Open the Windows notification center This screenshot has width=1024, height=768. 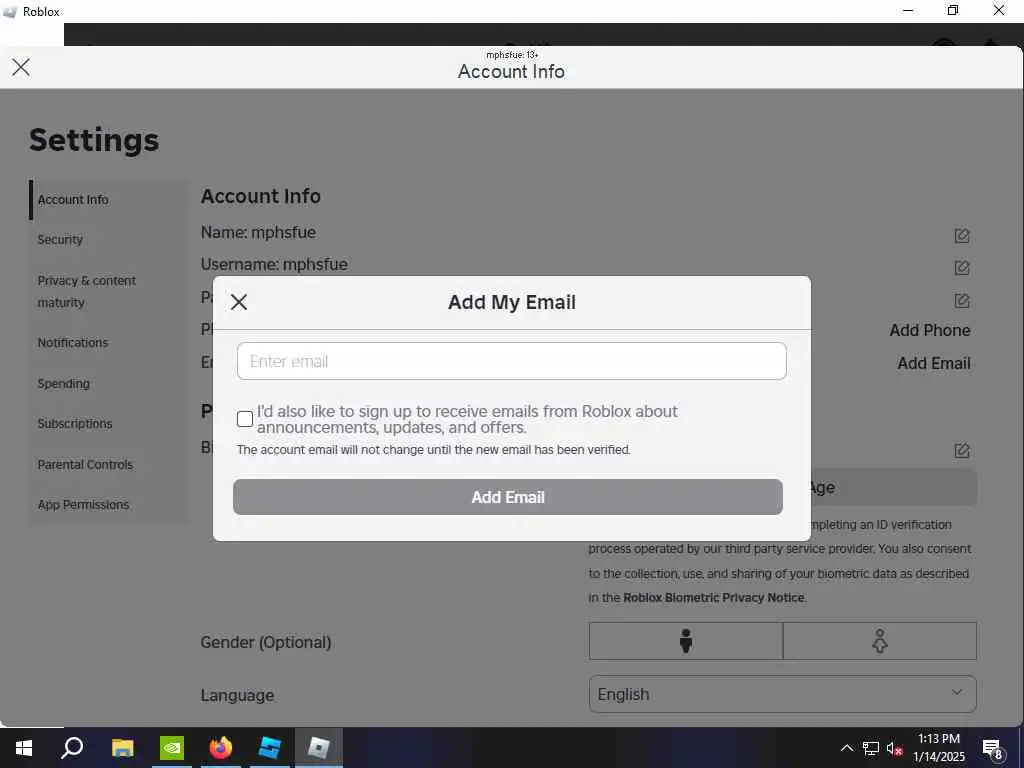(993, 748)
